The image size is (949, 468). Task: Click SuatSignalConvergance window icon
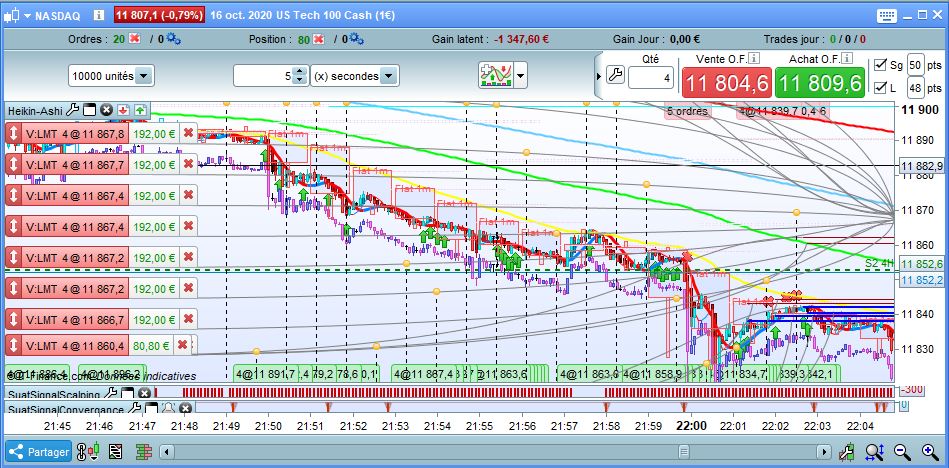(151, 407)
